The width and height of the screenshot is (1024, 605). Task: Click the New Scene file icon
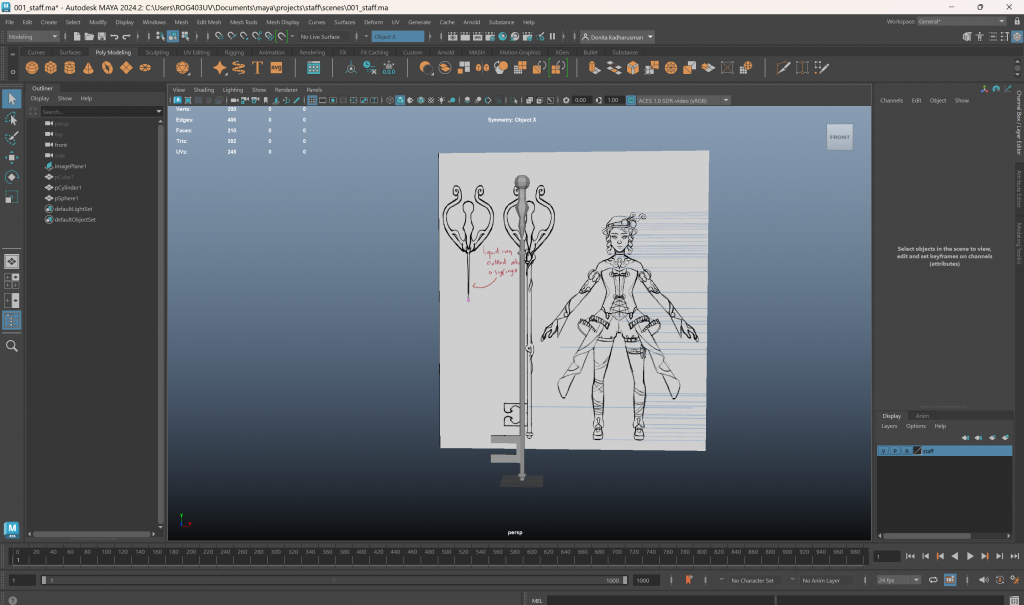[x=77, y=37]
